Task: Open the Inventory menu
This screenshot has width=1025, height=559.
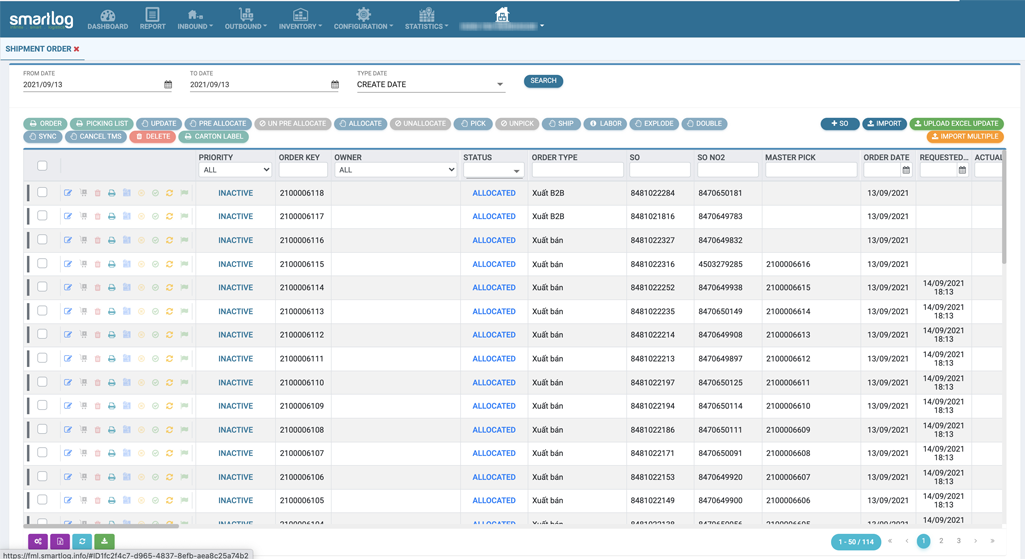Action: pos(300,19)
